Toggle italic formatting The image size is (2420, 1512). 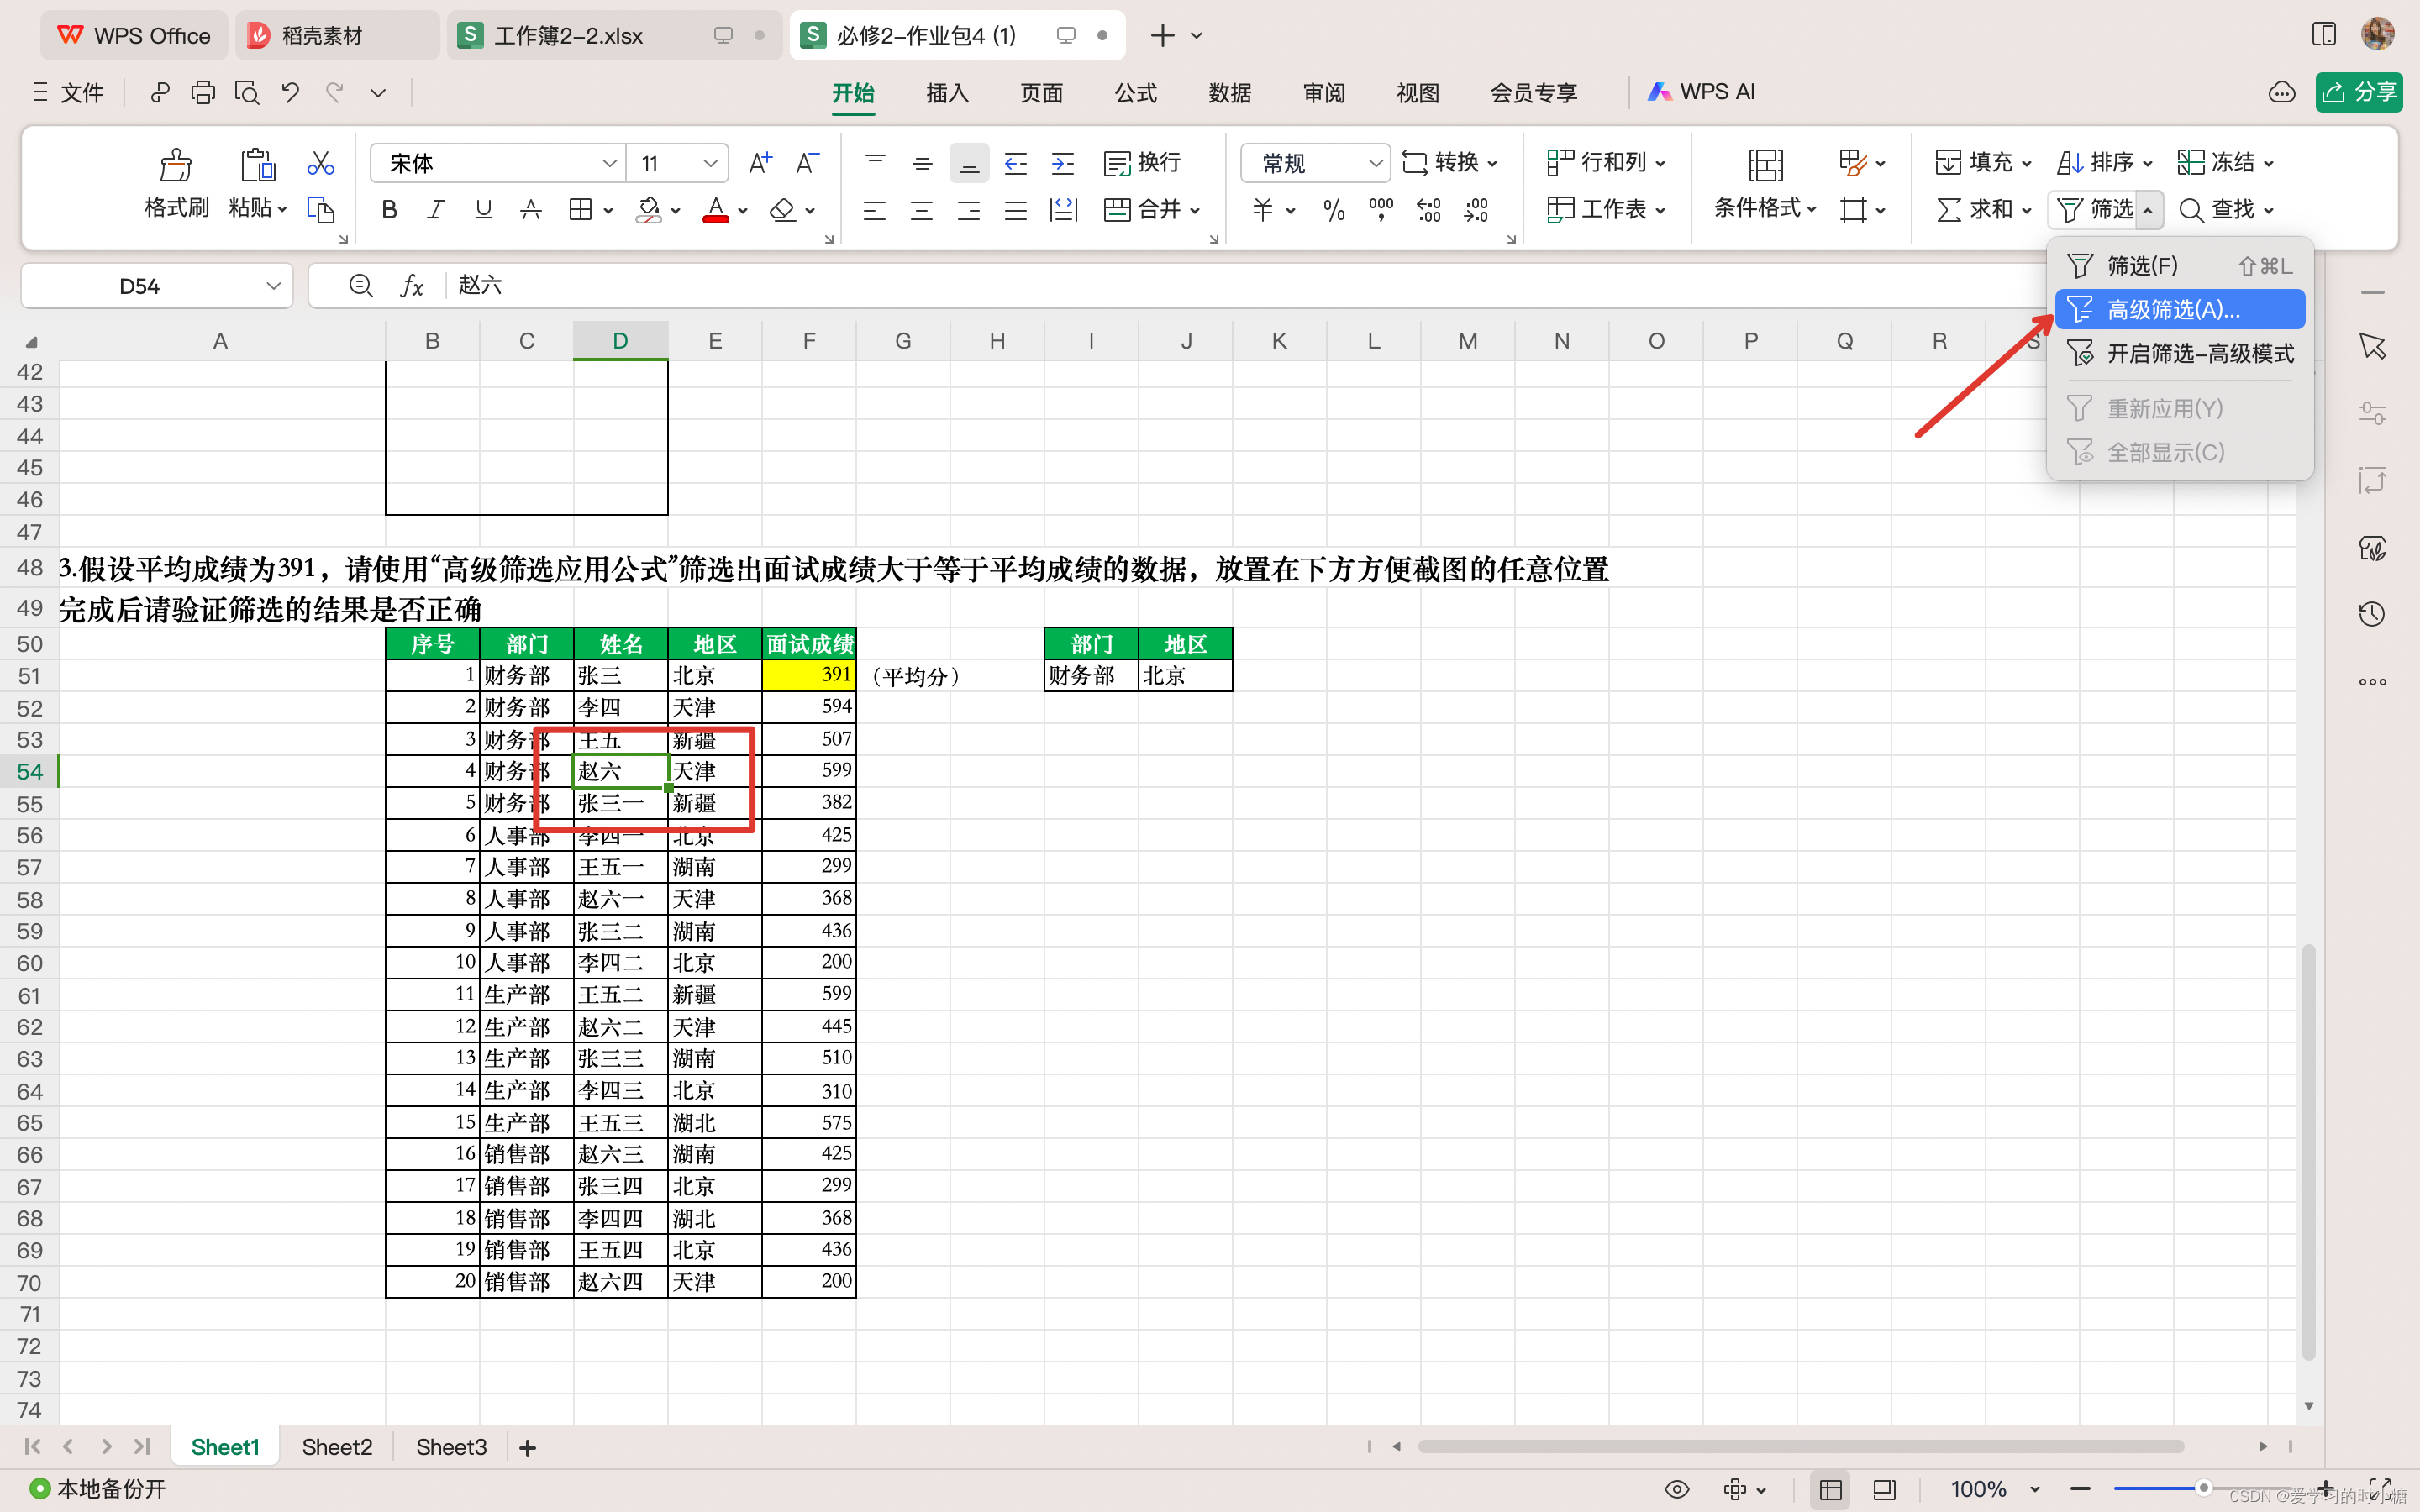tap(436, 210)
